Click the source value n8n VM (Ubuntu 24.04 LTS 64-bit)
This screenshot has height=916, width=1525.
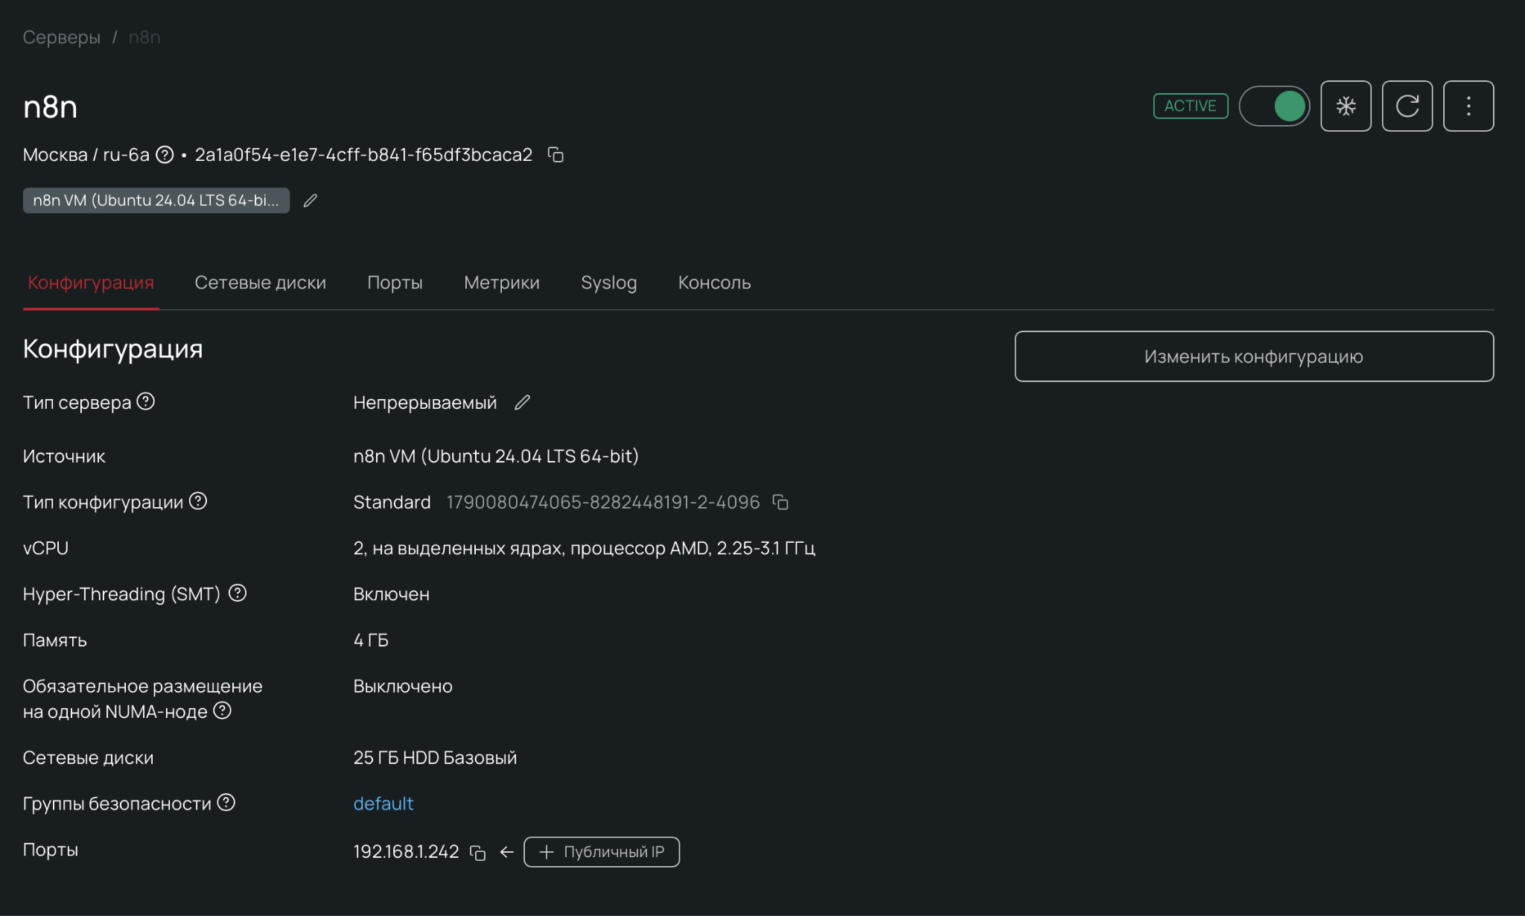click(x=496, y=456)
